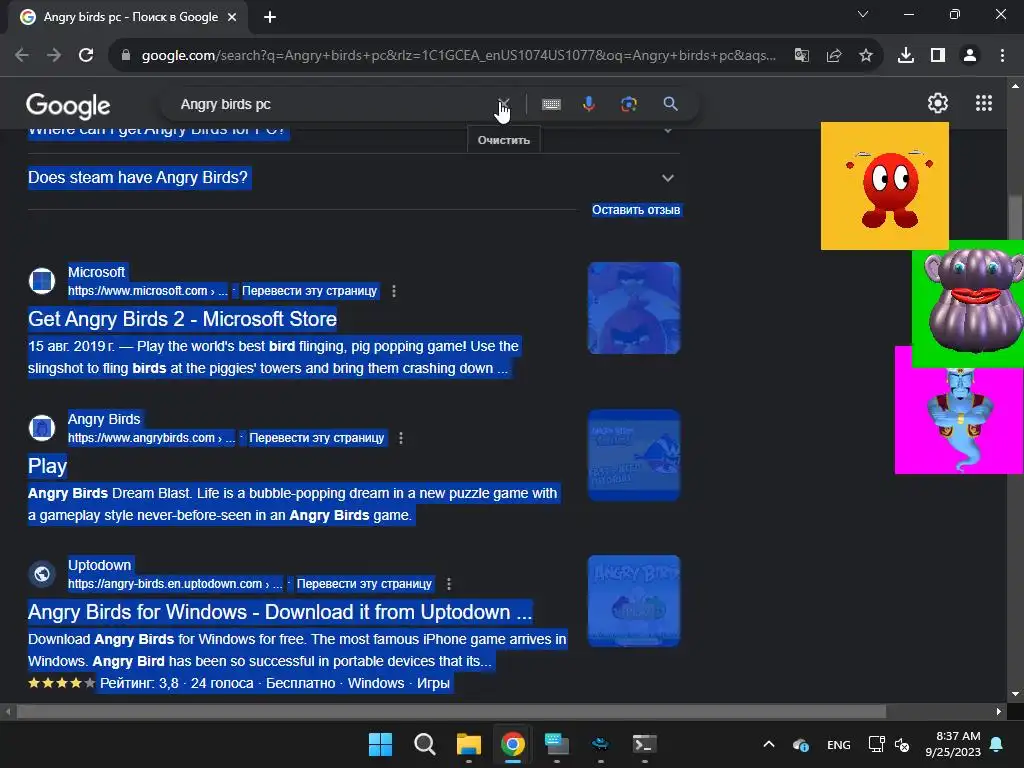1024x768 pixels.
Task: Click the horizontal scrollbar thumb
Action: [x=451, y=711]
